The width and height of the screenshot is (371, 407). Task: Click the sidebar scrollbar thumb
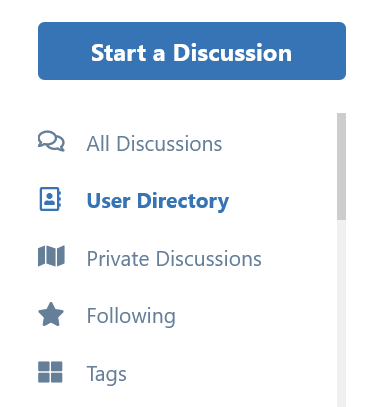(x=341, y=166)
